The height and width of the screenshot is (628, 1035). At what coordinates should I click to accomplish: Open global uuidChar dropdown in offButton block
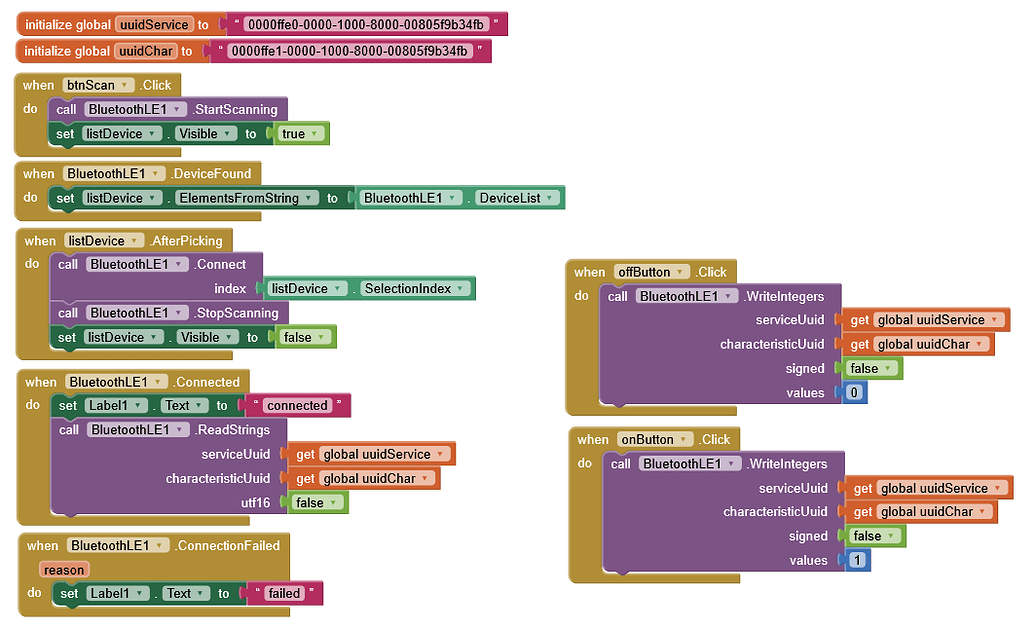pyautogui.click(x=931, y=345)
